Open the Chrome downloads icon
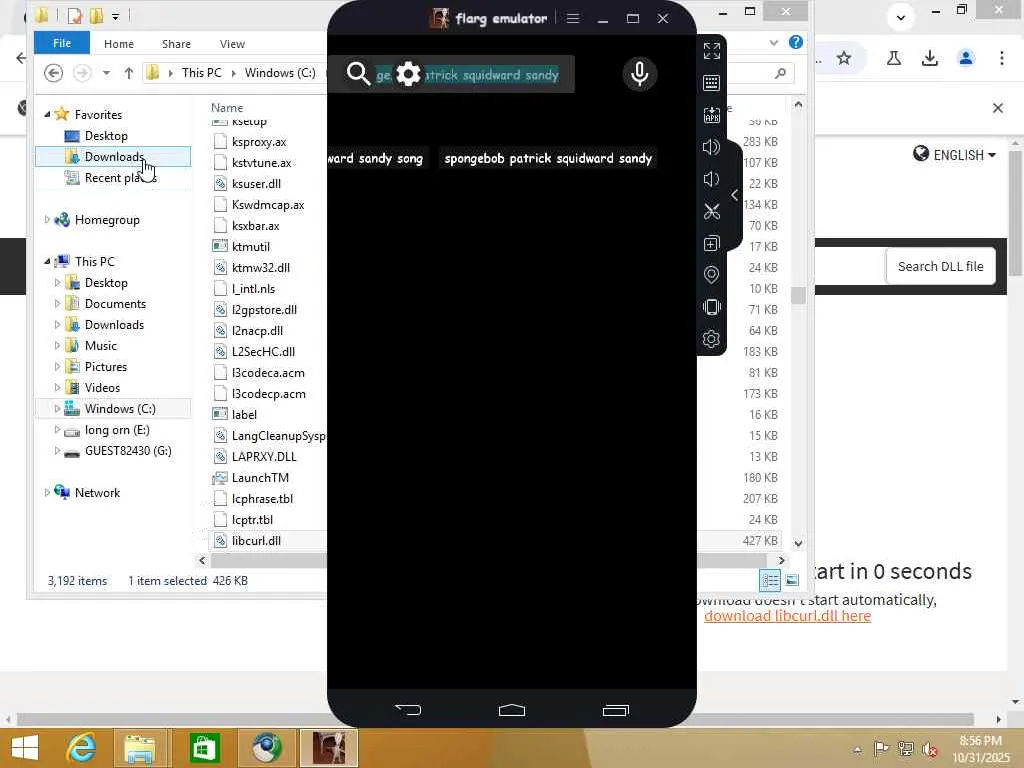 [929, 58]
